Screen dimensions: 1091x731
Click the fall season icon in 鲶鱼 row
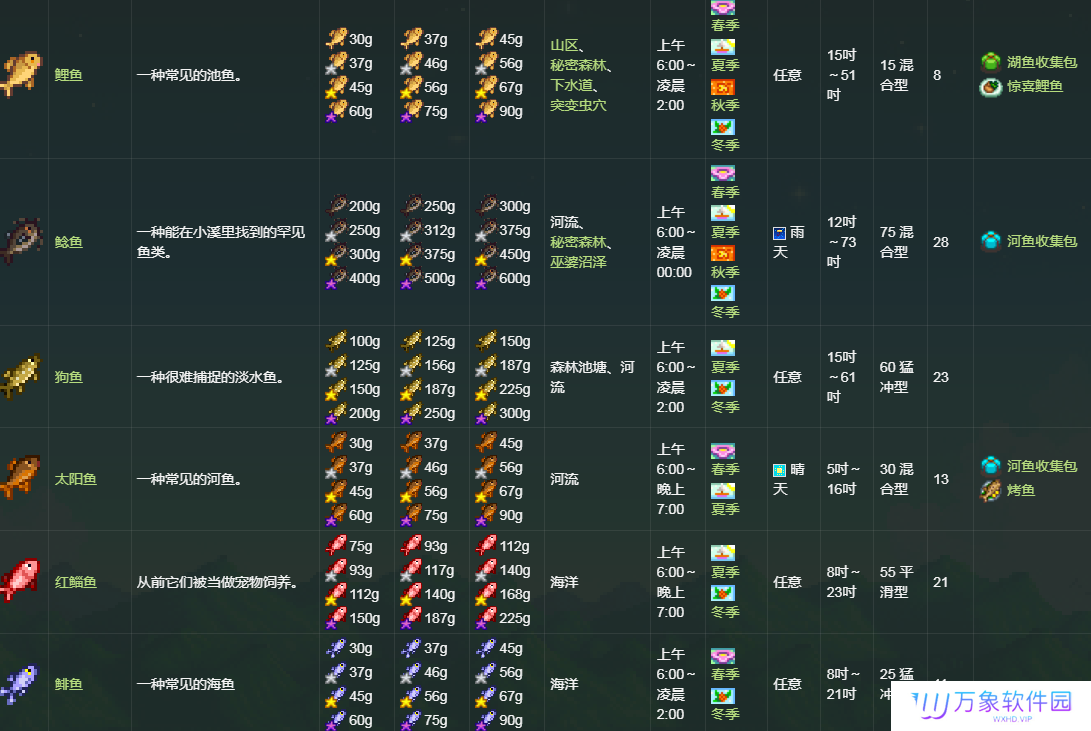coord(723,253)
